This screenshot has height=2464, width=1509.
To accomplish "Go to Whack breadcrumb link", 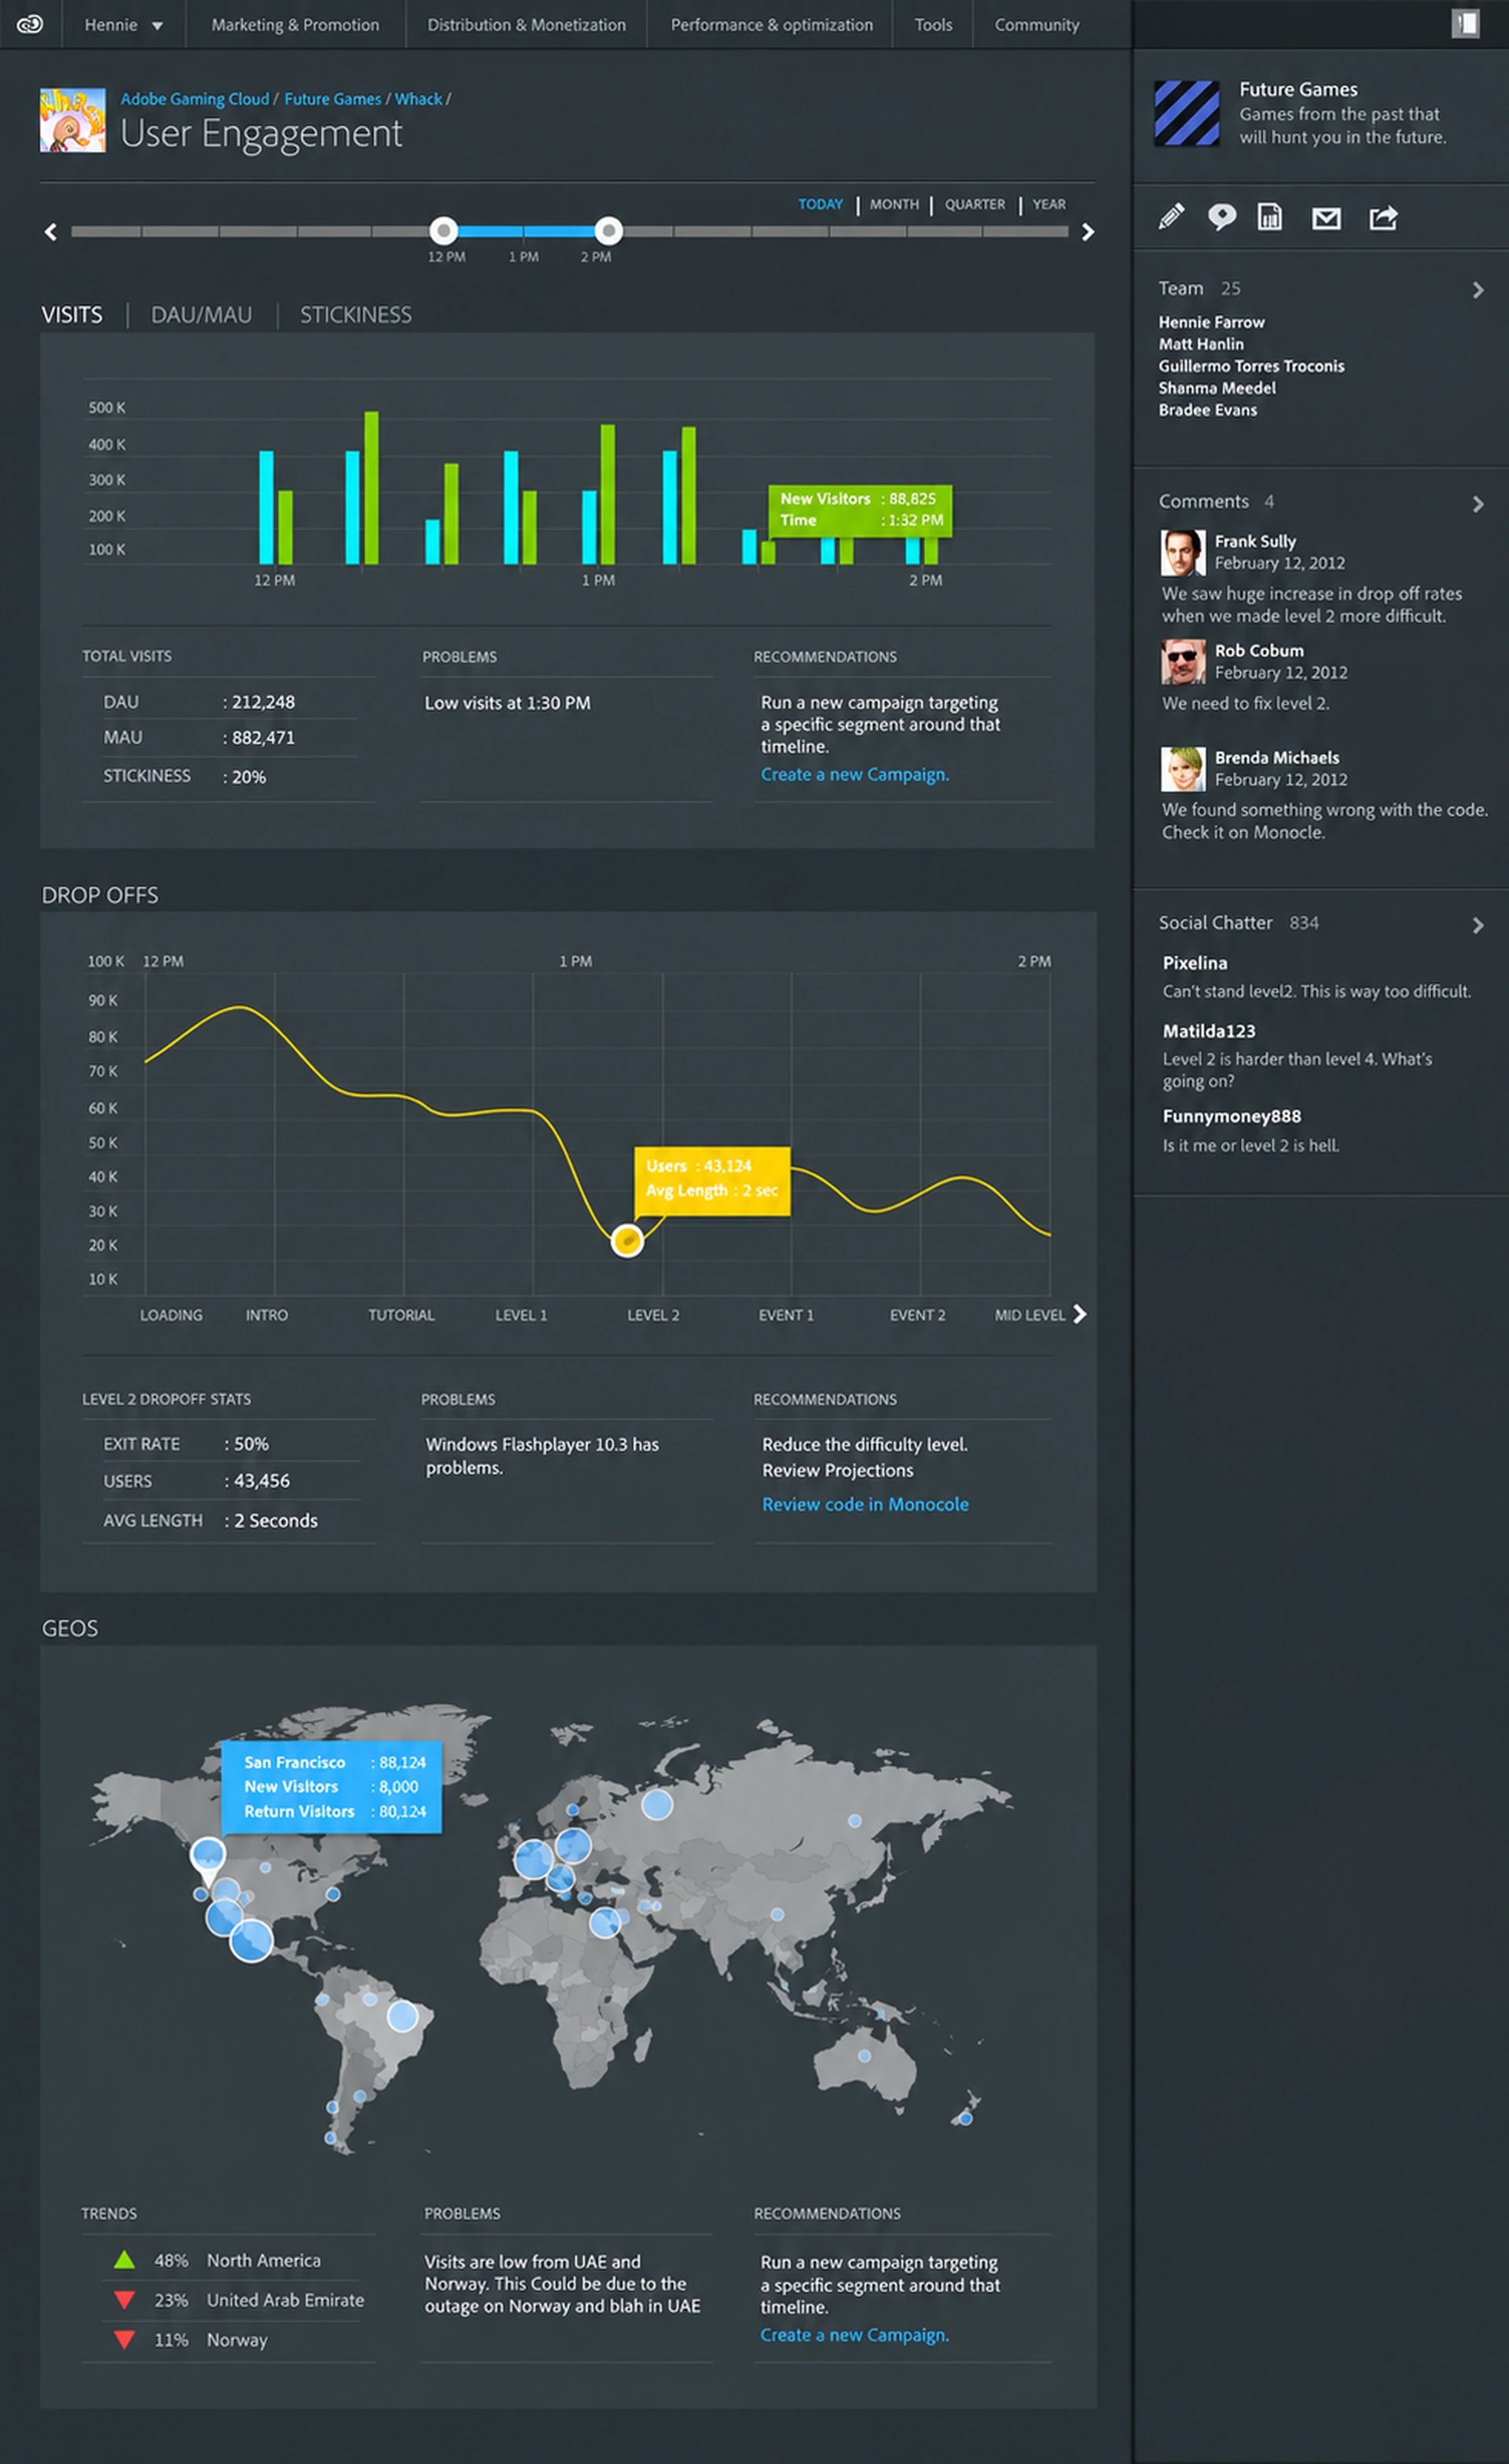I will click(418, 99).
